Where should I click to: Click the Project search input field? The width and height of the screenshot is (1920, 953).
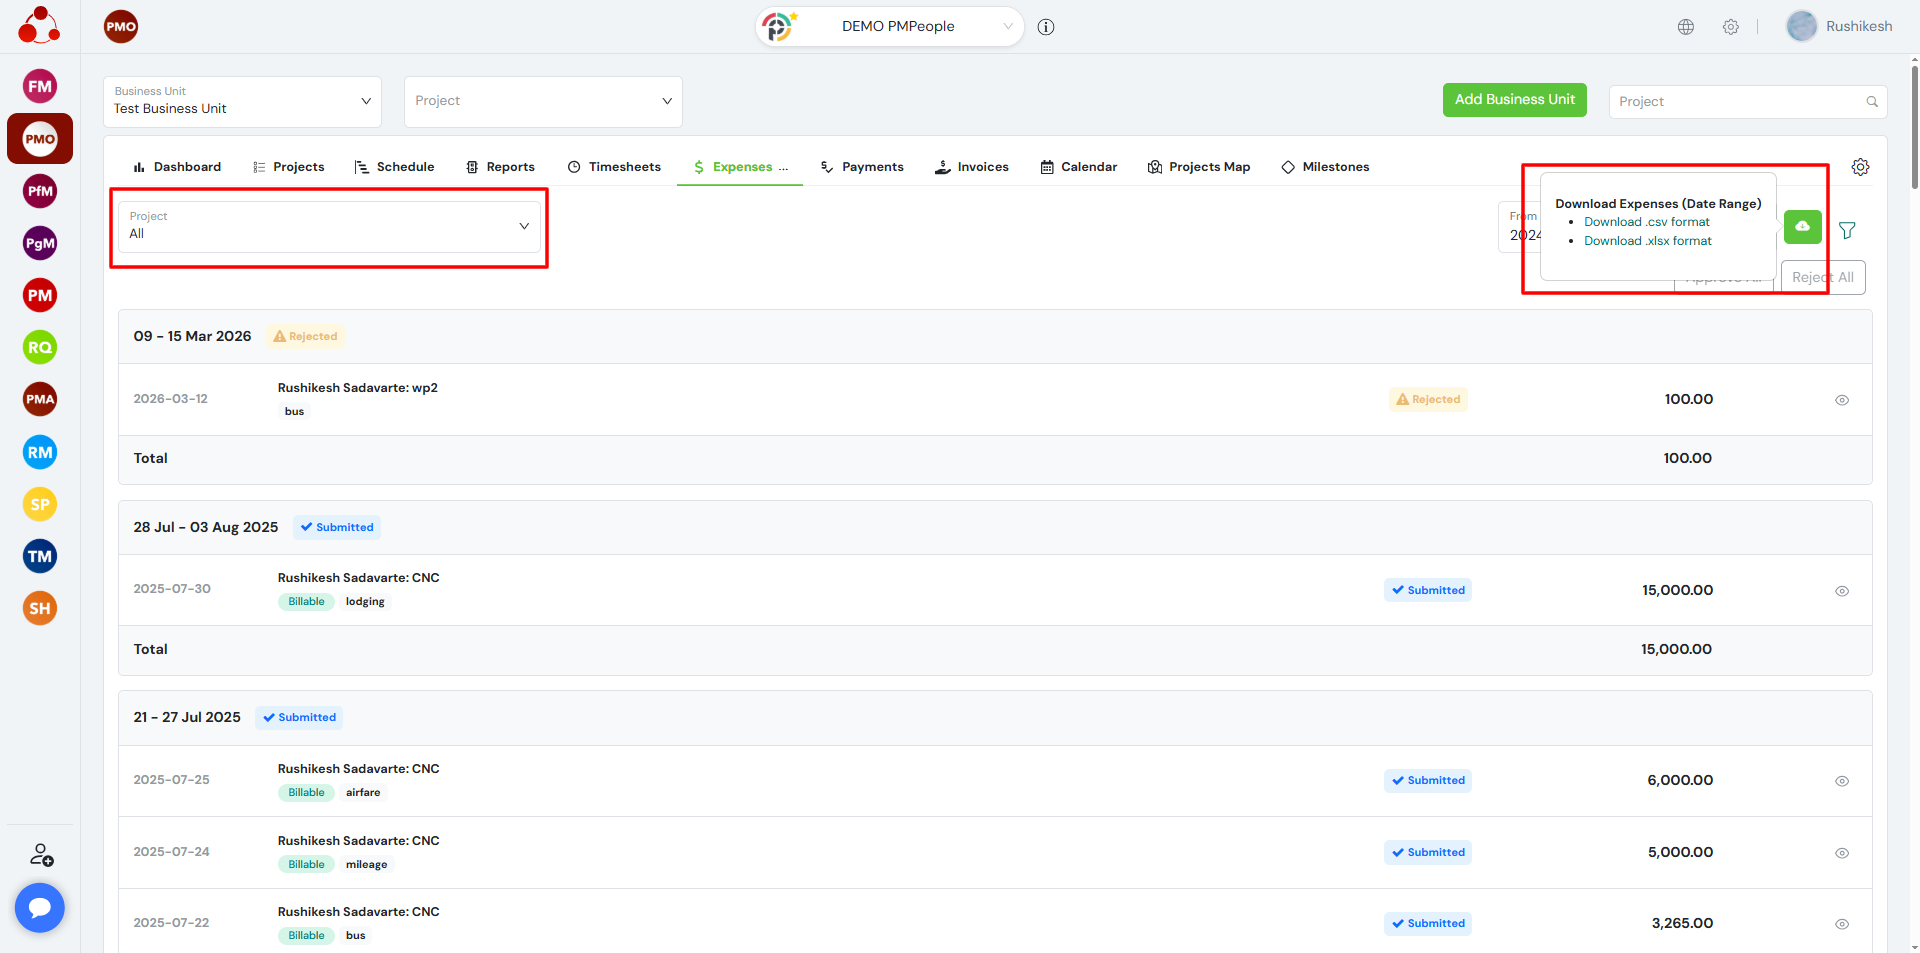1738,102
